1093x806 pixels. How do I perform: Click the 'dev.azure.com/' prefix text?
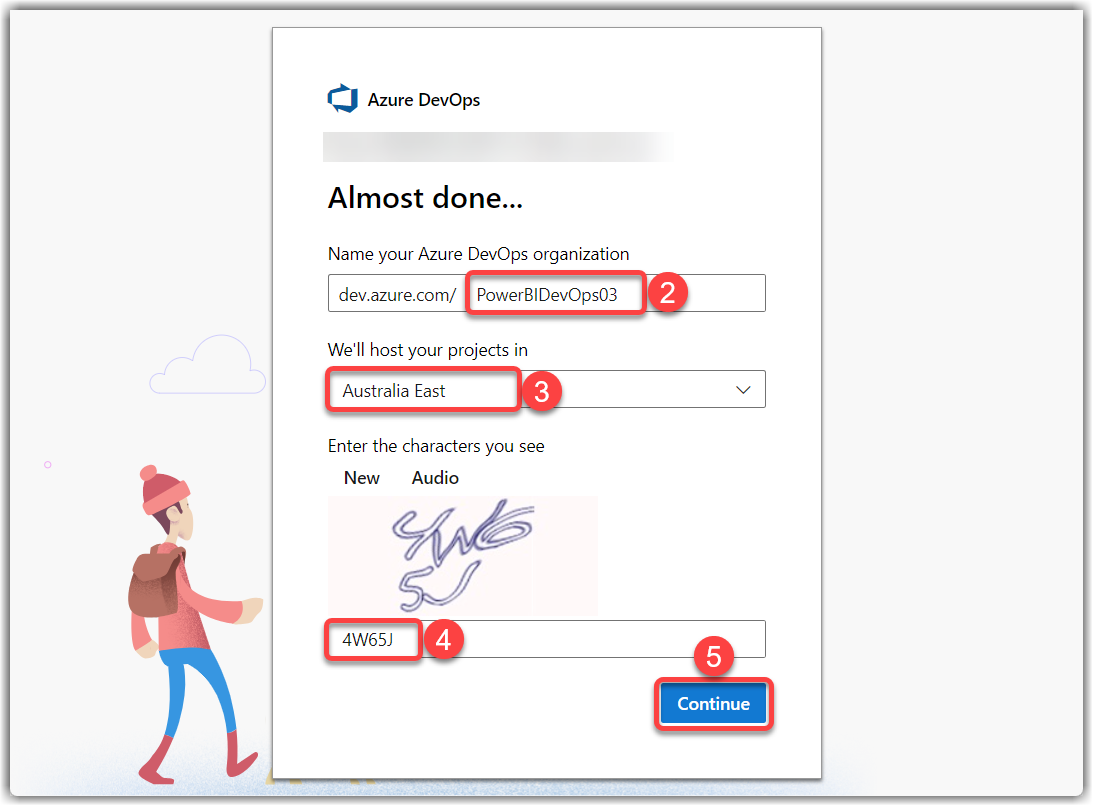(397, 295)
